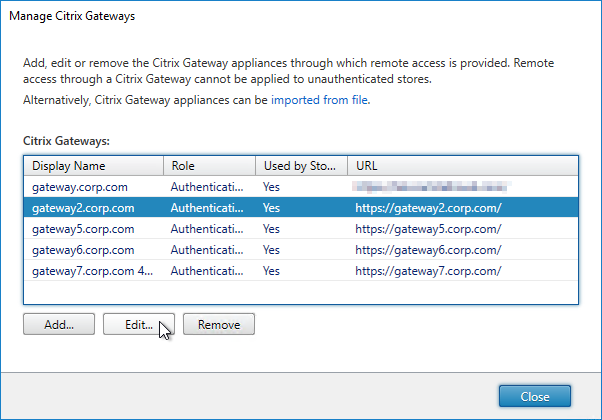Follow the 'imported from file' link

pos(319,100)
